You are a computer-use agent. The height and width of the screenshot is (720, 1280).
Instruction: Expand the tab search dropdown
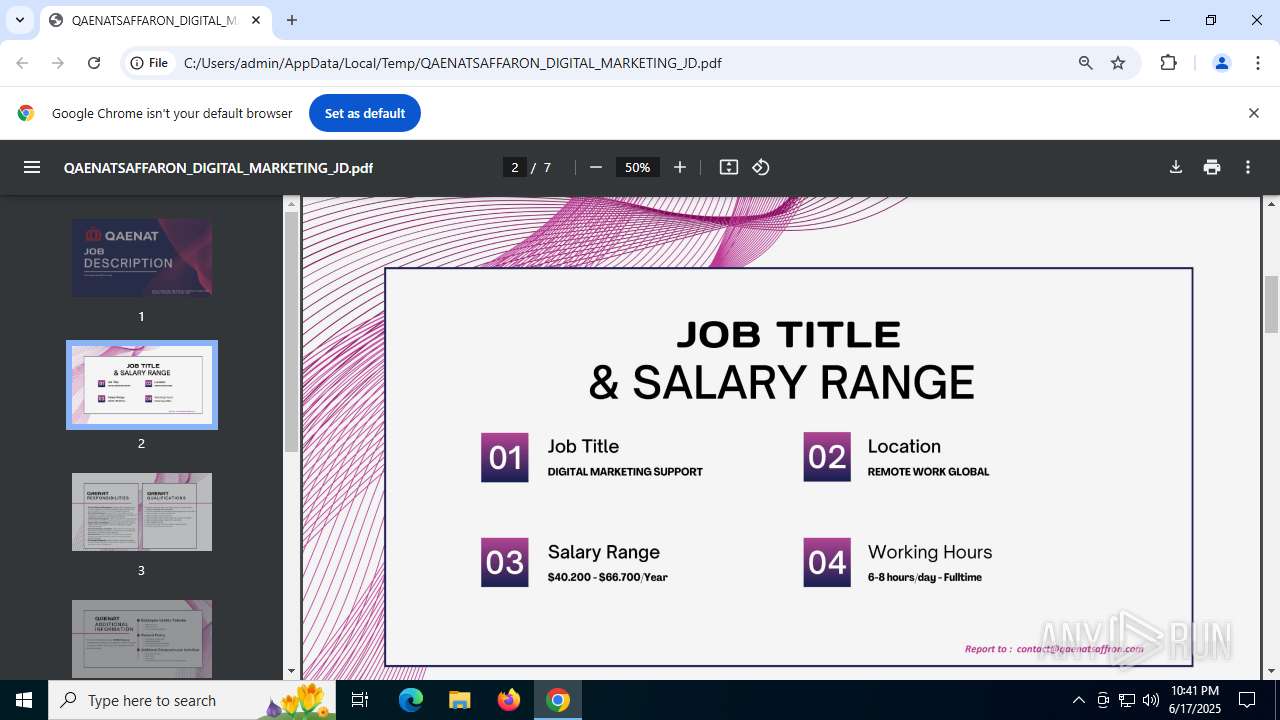(x=20, y=20)
